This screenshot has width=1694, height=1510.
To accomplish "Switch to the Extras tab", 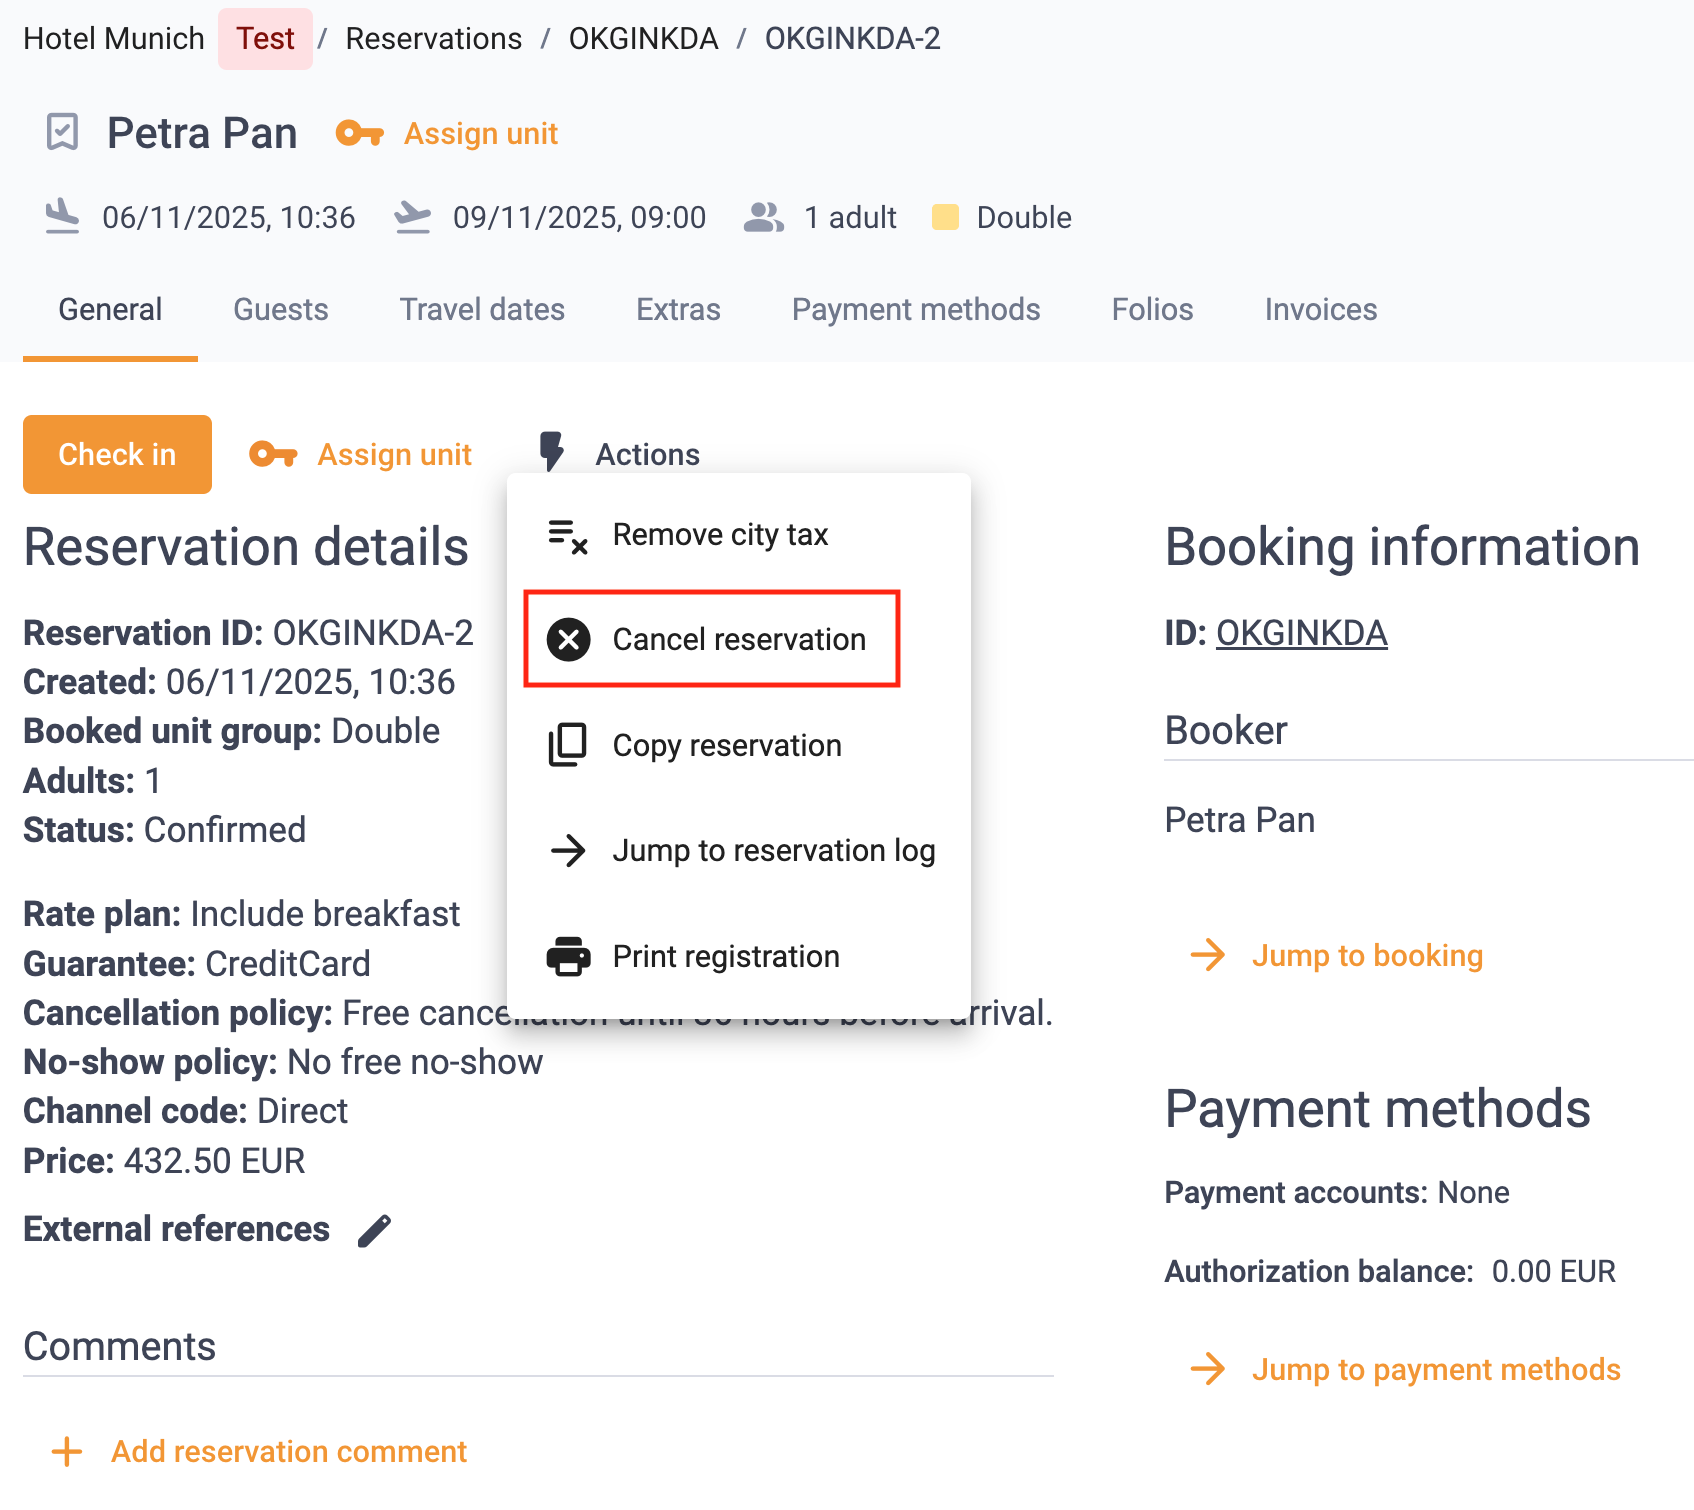I will (679, 310).
